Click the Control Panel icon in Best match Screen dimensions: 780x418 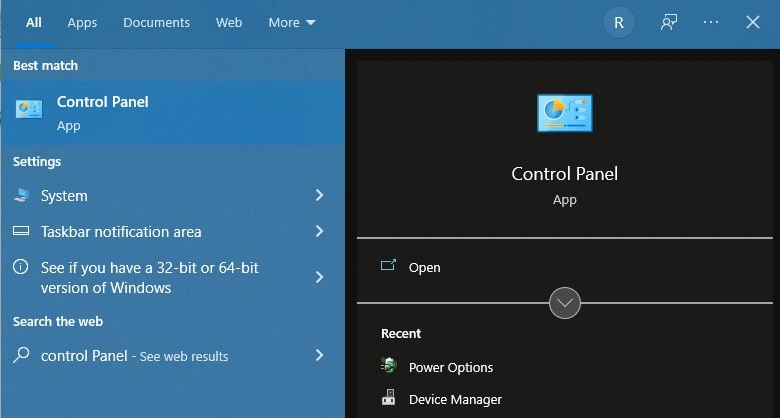coord(29,109)
